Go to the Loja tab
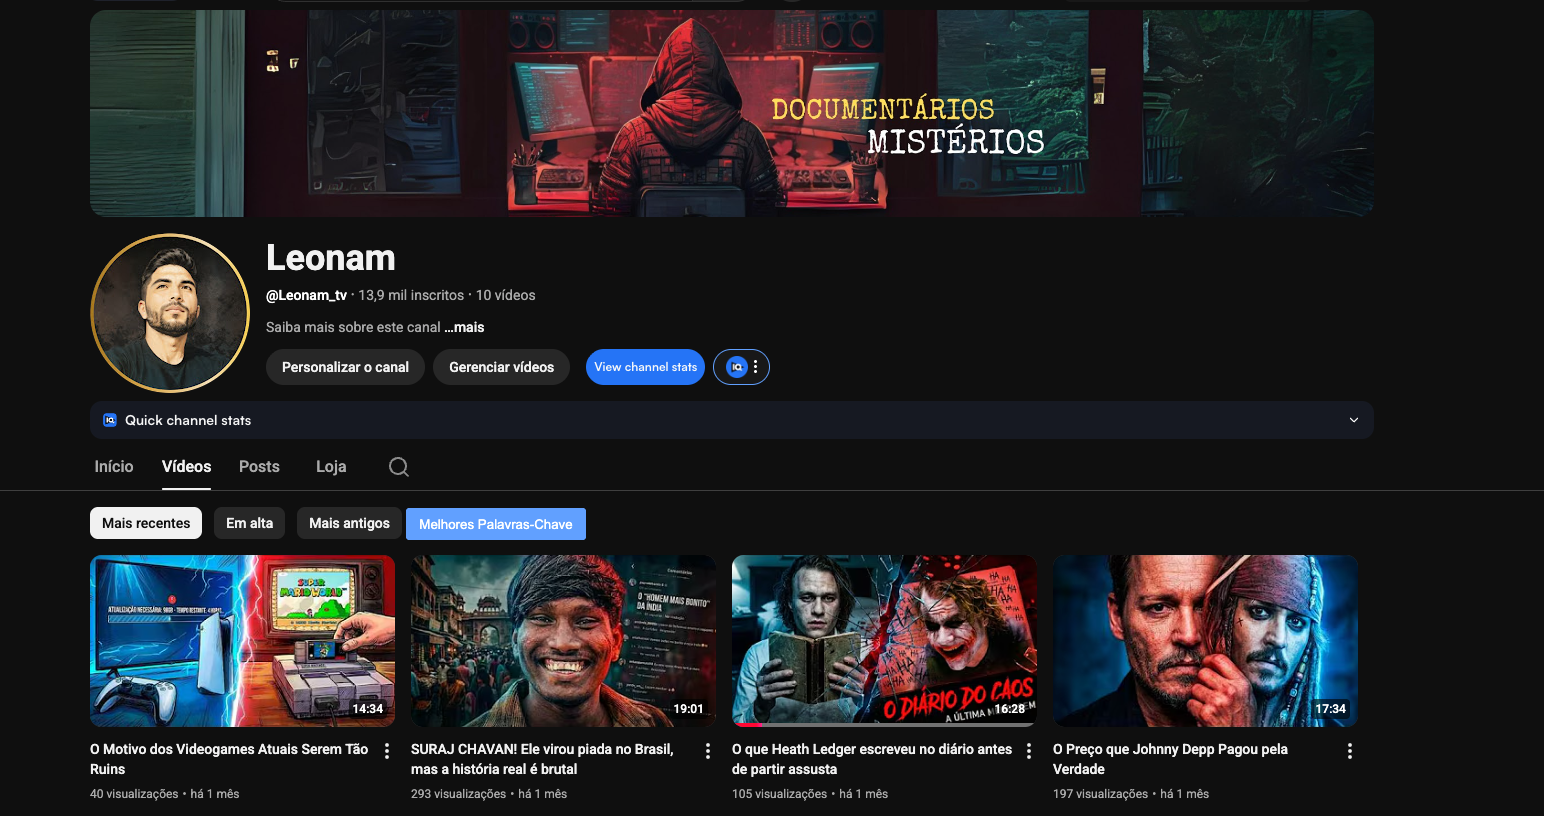The image size is (1544, 816). (331, 467)
